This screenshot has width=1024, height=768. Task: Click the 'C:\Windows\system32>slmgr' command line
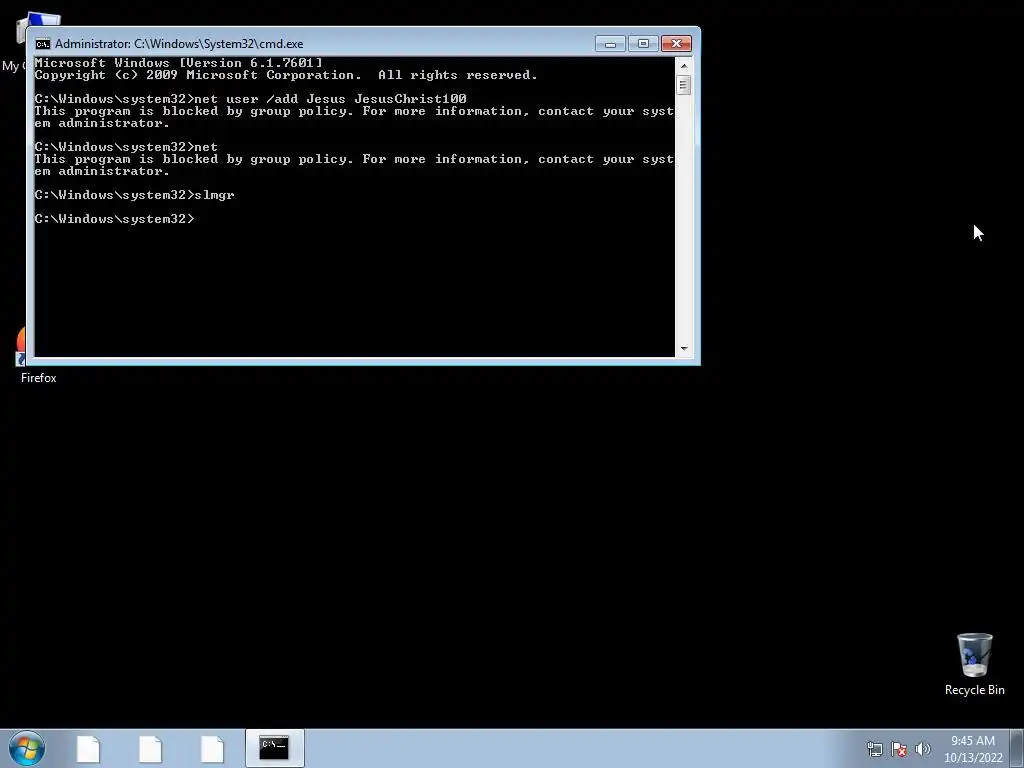(135, 195)
